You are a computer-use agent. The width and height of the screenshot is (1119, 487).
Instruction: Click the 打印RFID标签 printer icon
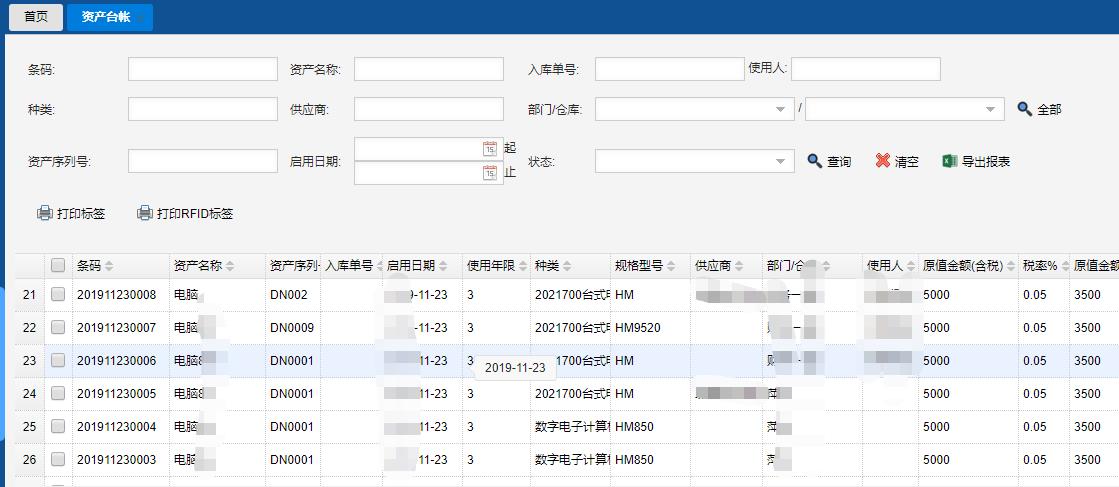click(144, 213)
